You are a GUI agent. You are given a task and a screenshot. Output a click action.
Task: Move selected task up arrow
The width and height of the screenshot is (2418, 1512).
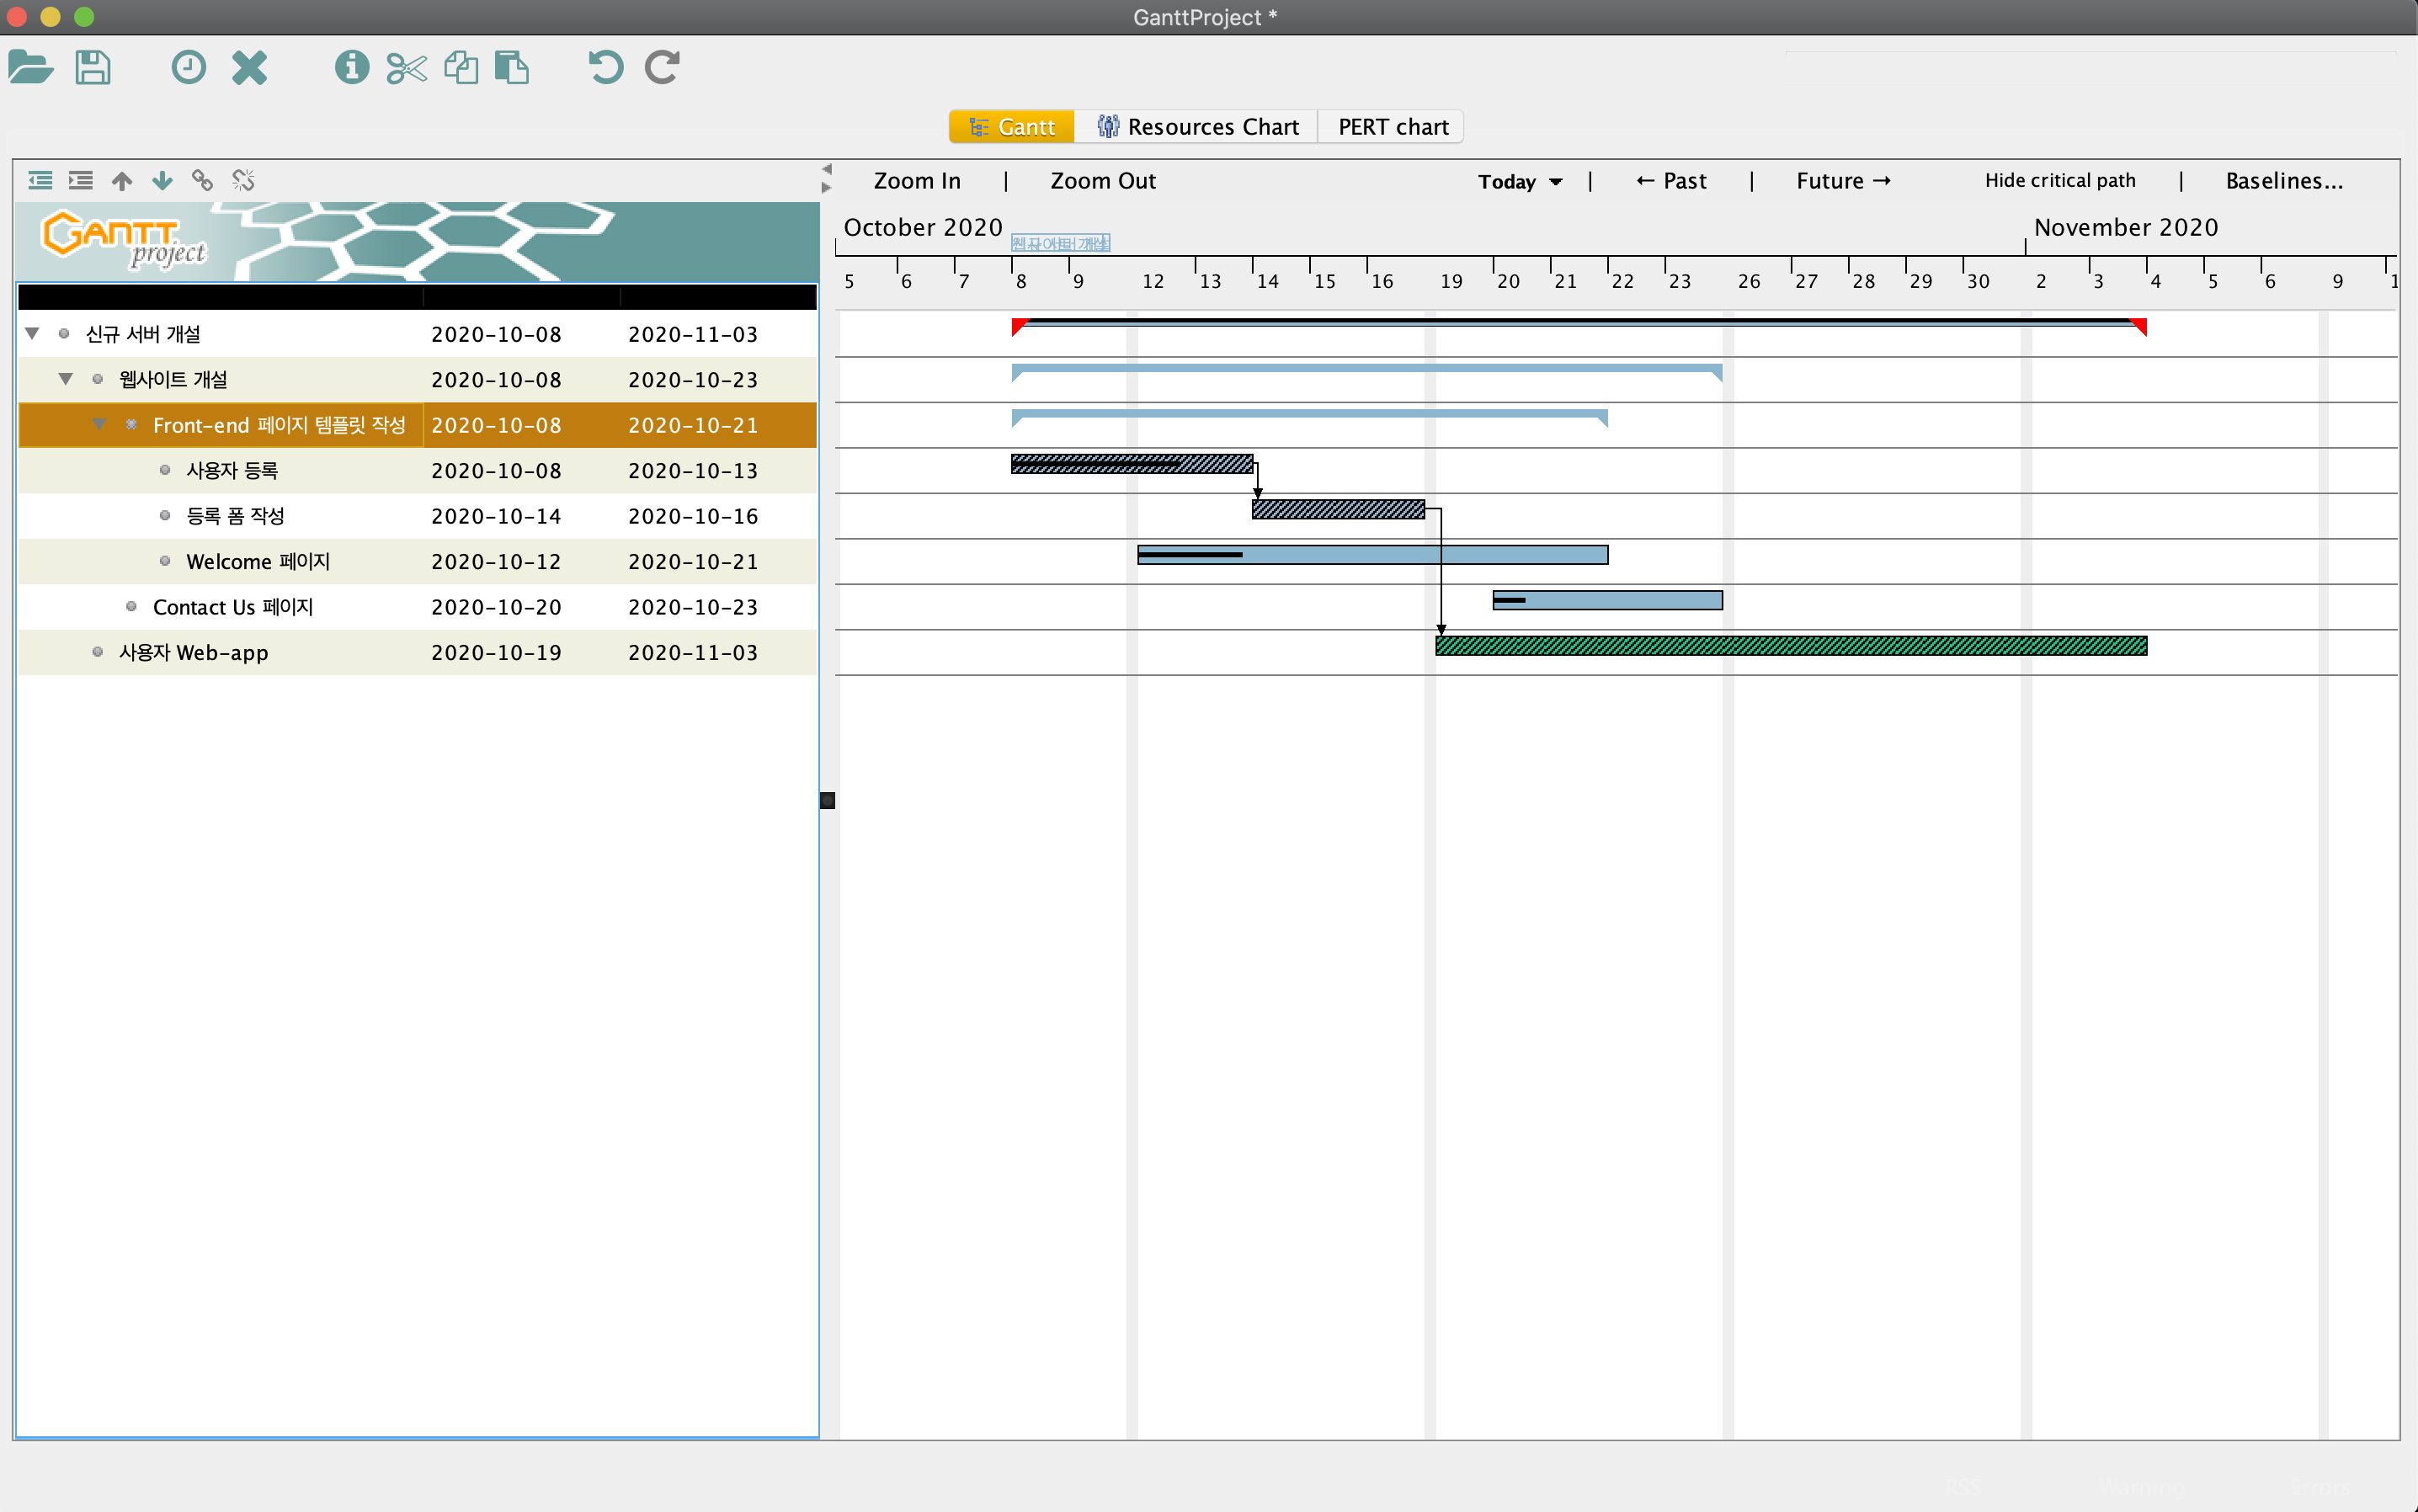[x=122, y=180]
